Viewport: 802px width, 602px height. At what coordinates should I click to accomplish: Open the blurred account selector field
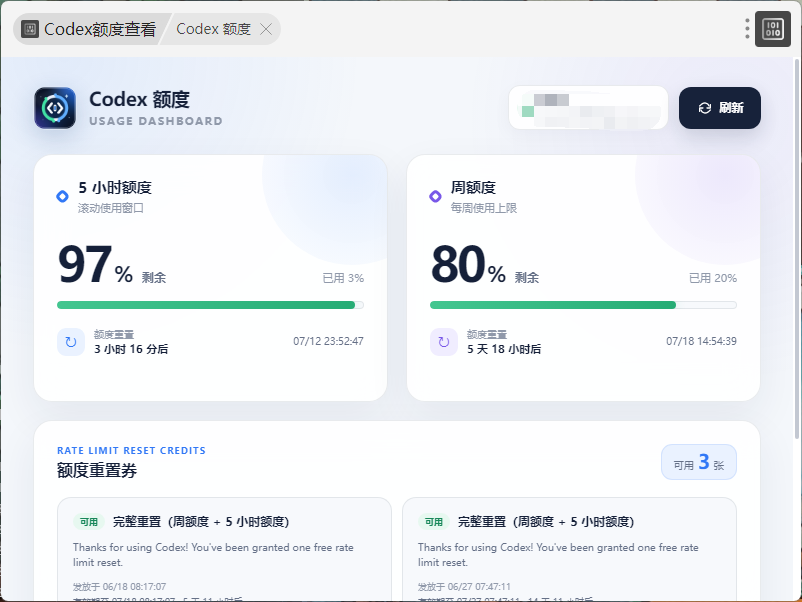588,108
